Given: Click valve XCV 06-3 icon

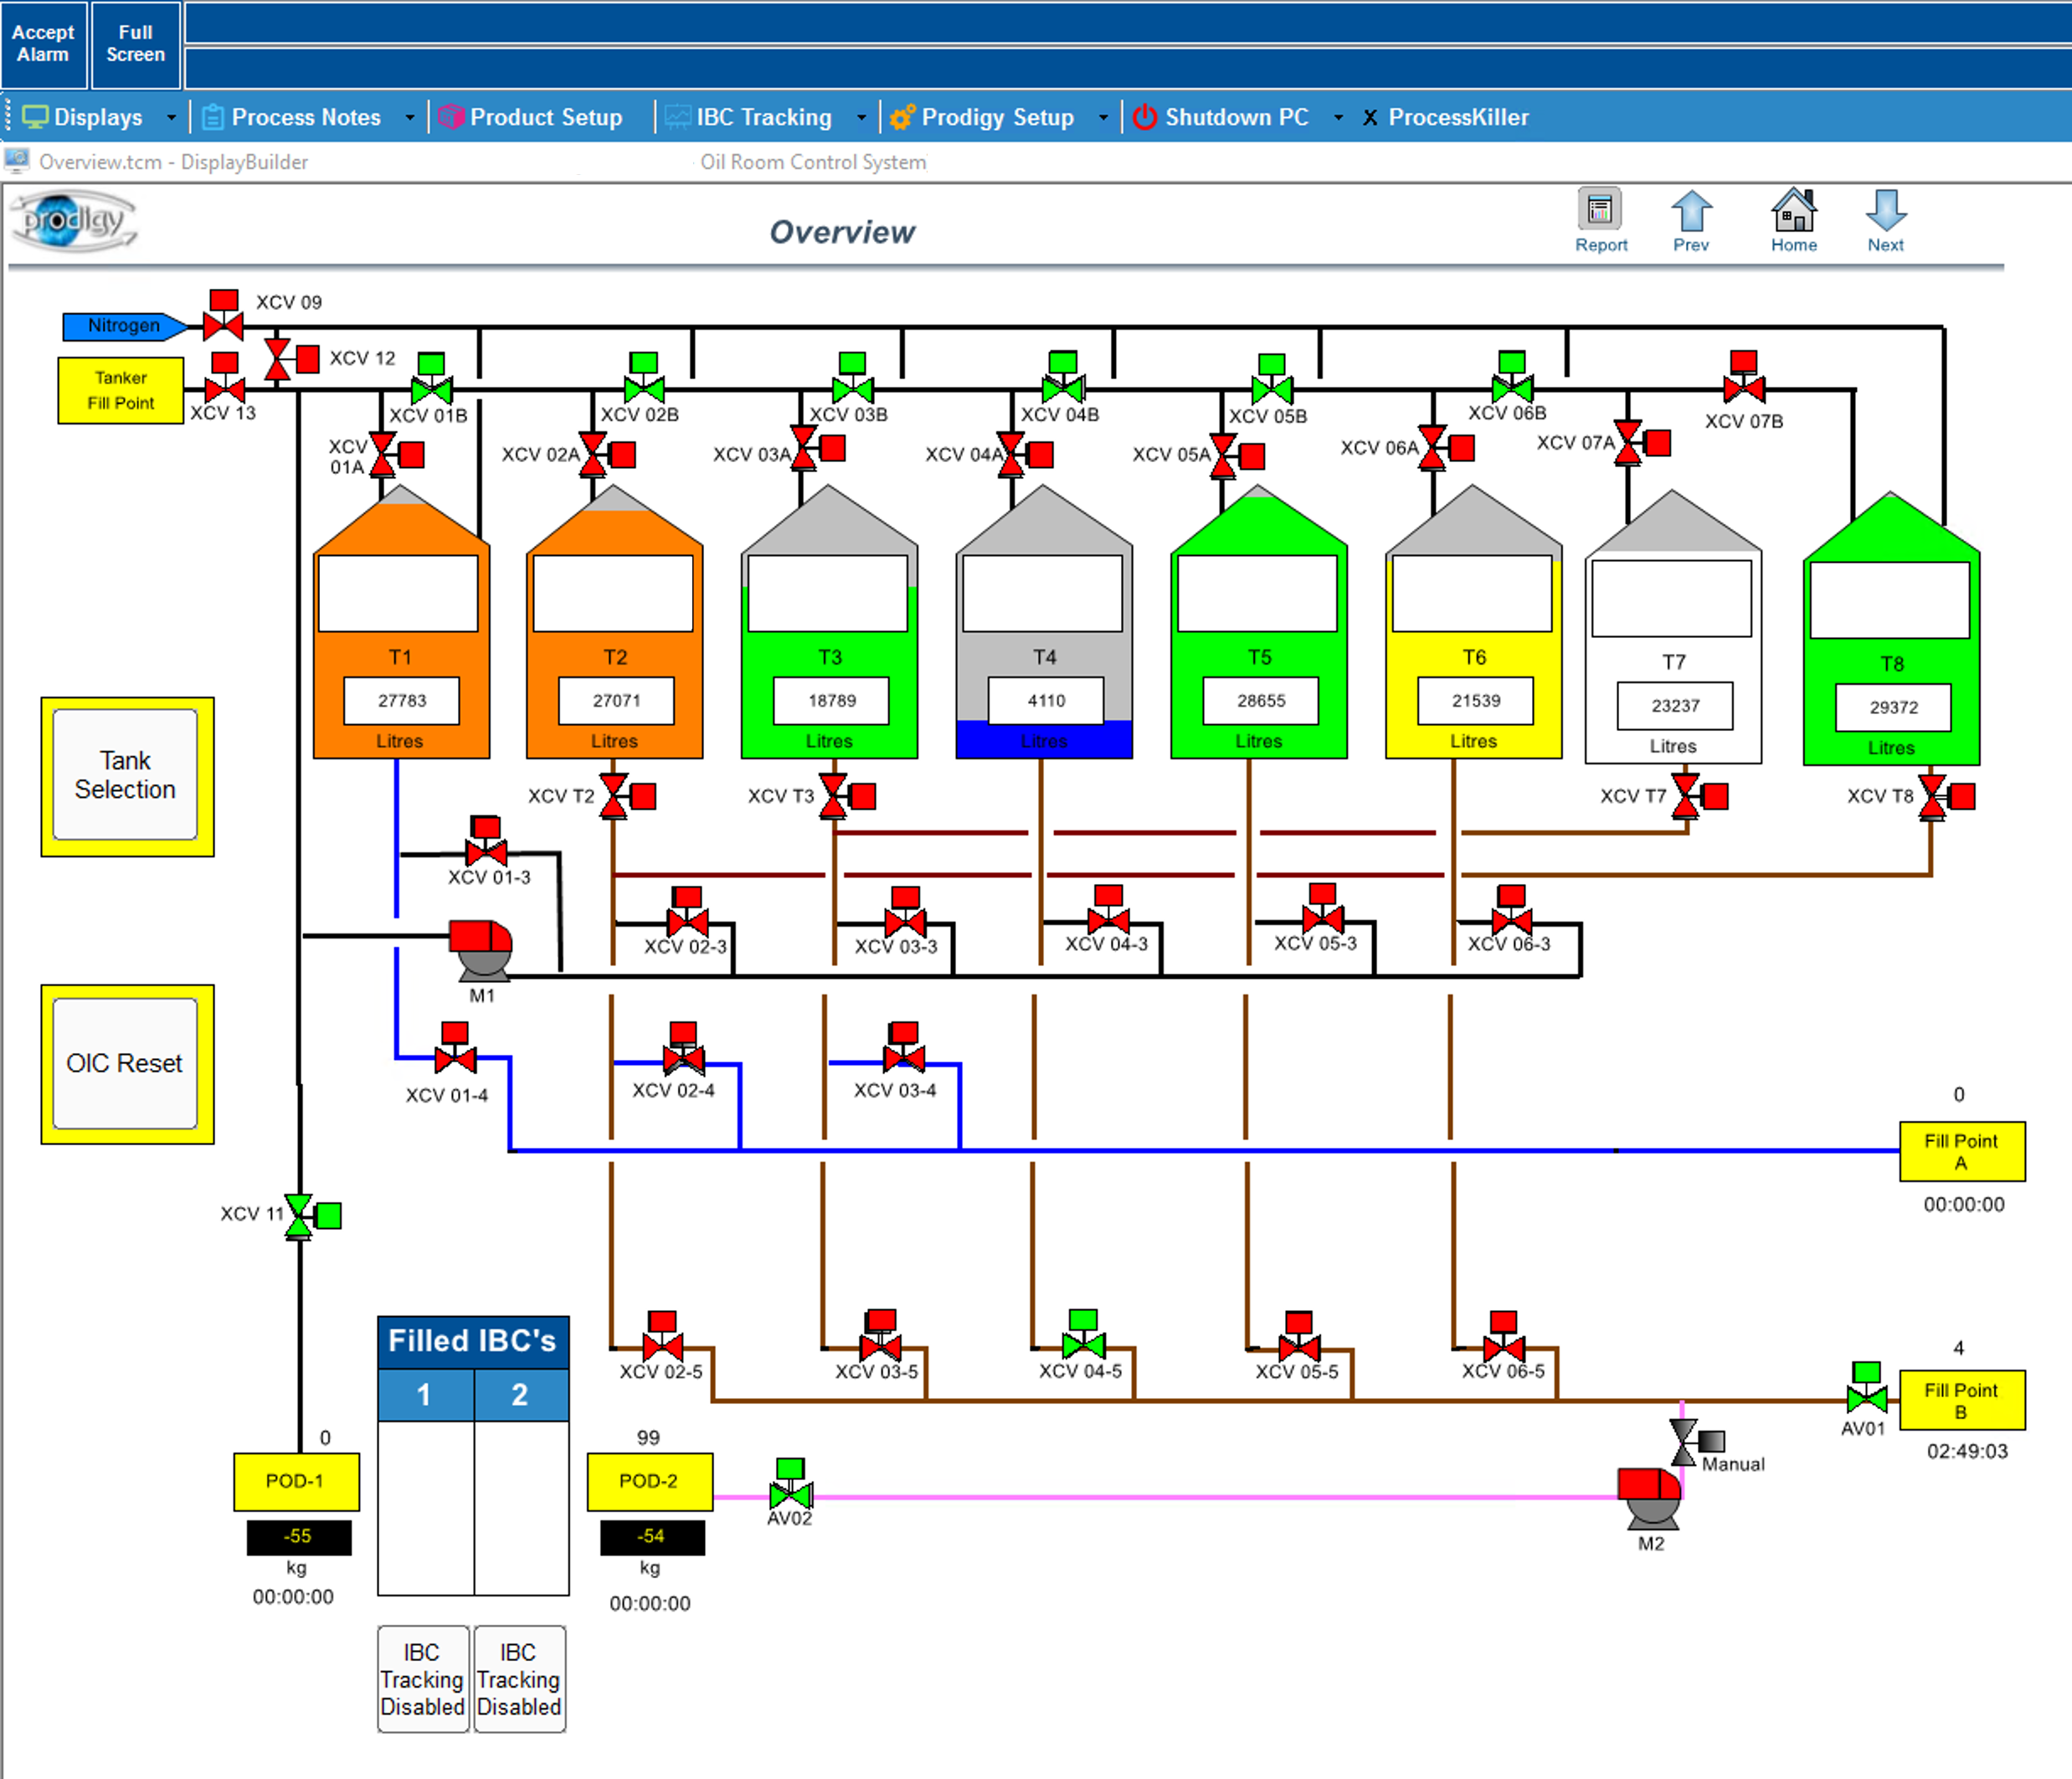Looking at the screenshot, I should click(1511, 909).
